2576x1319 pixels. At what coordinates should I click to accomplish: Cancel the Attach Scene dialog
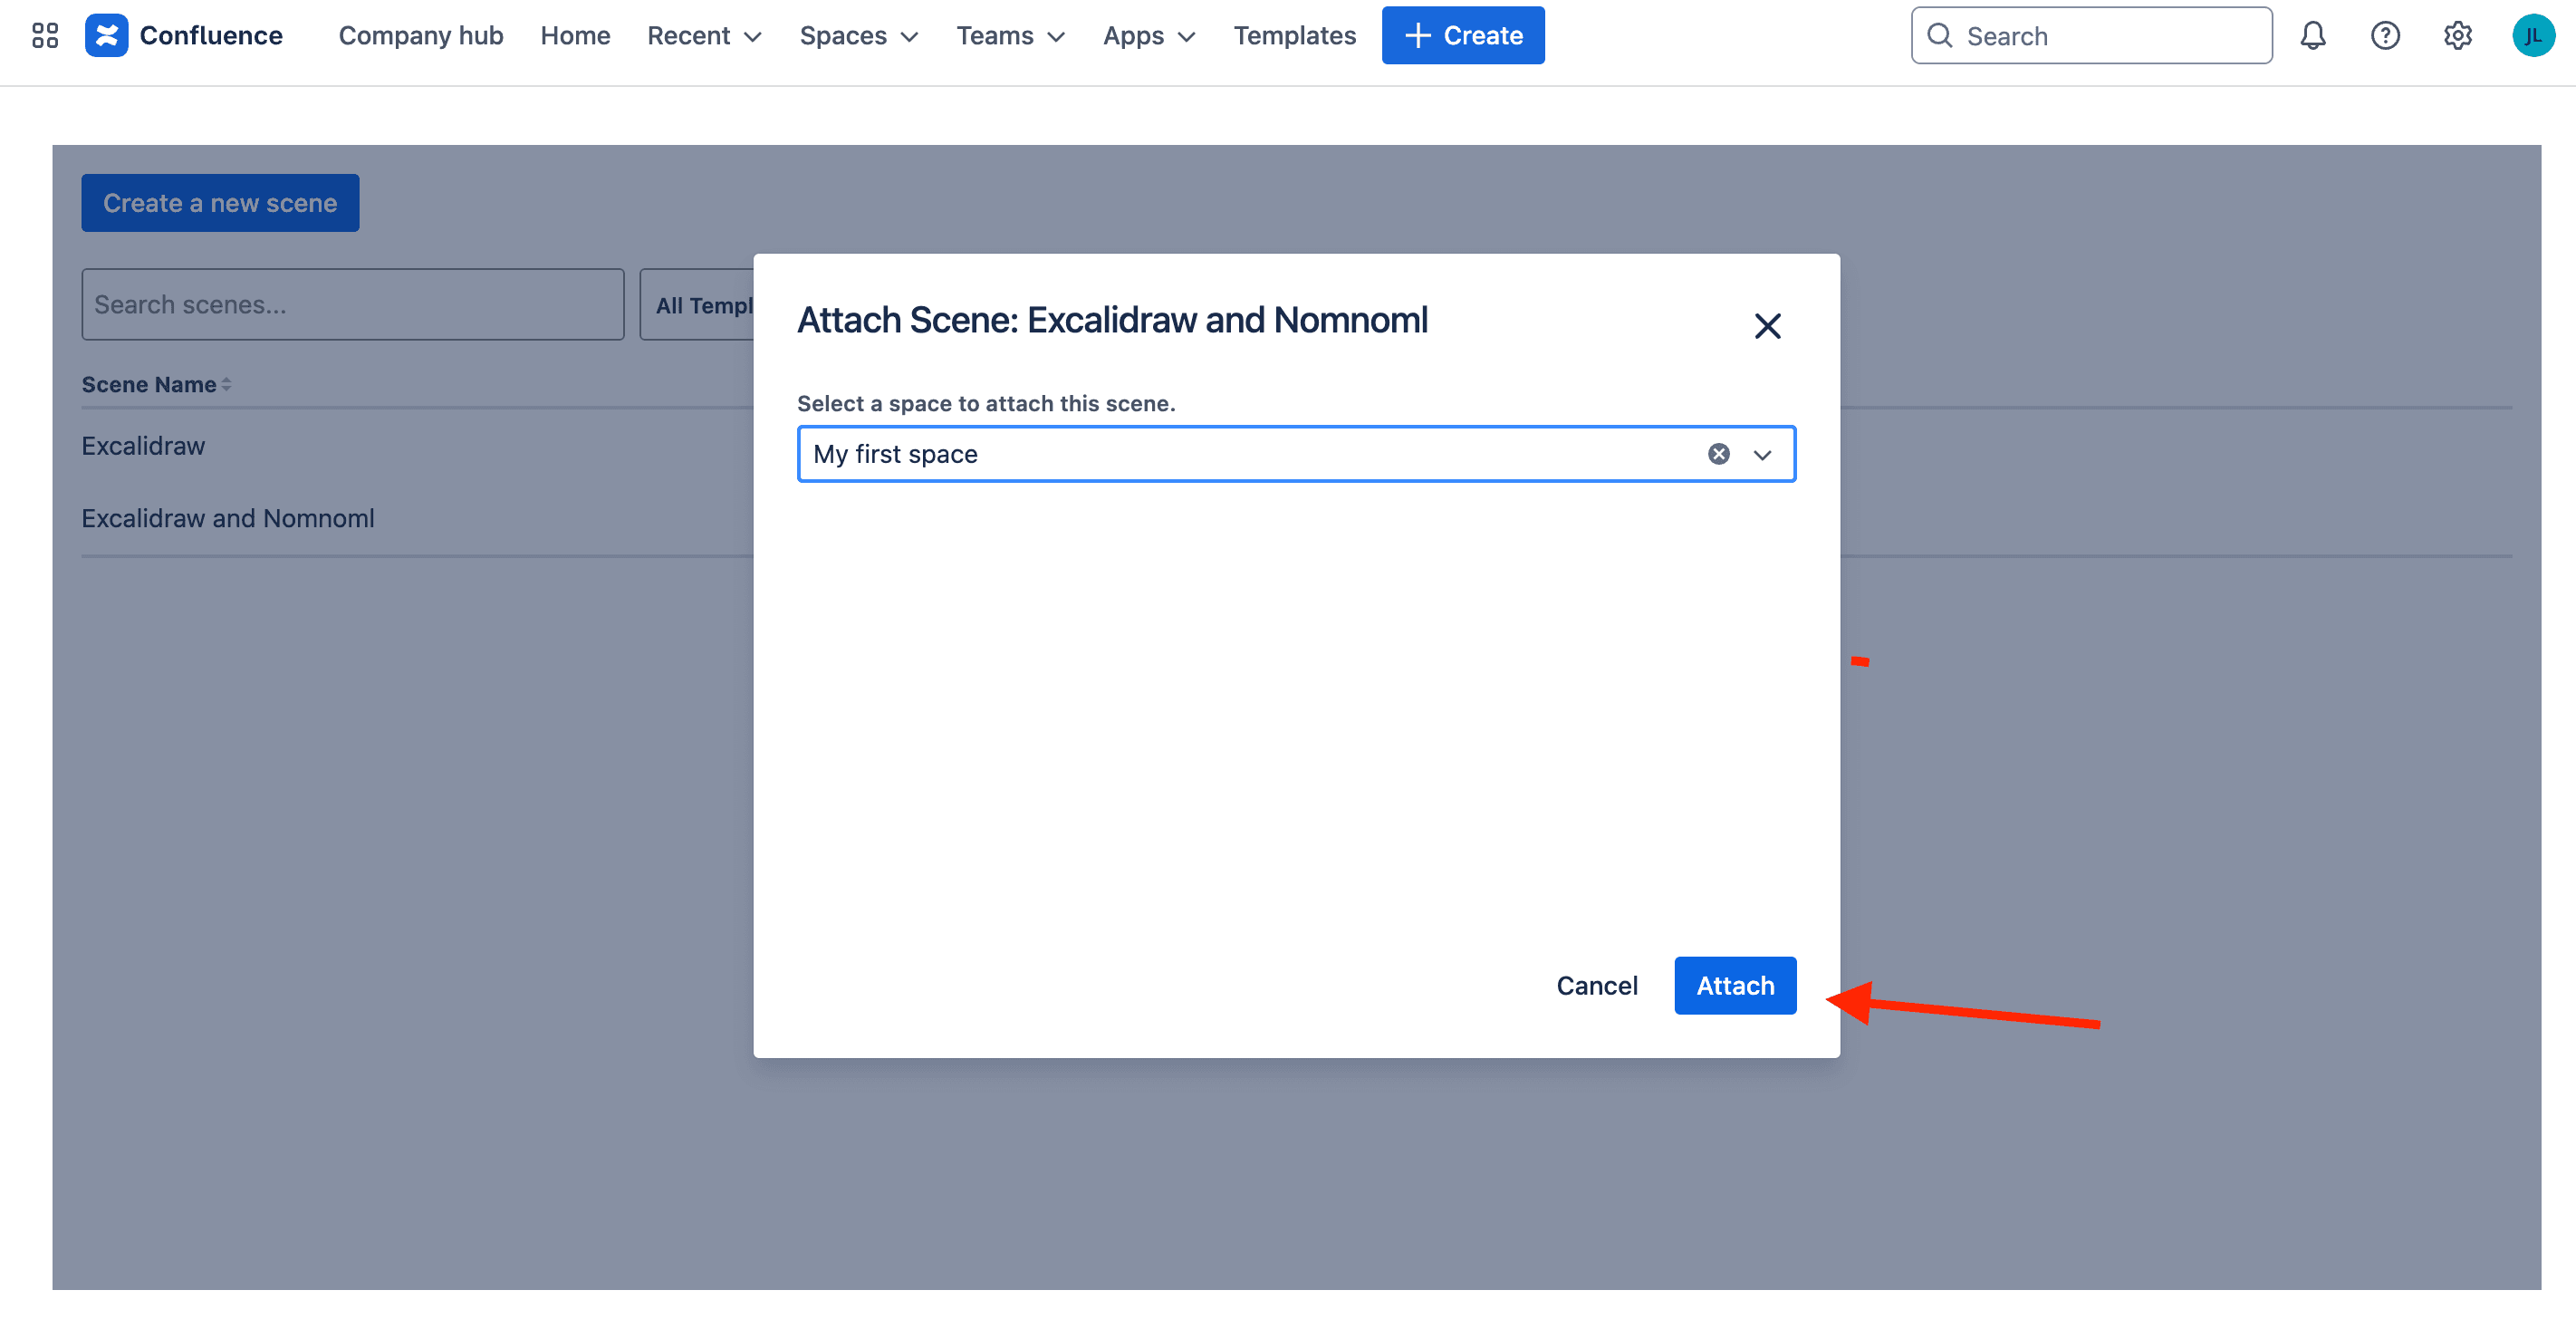click(1596, 985)
